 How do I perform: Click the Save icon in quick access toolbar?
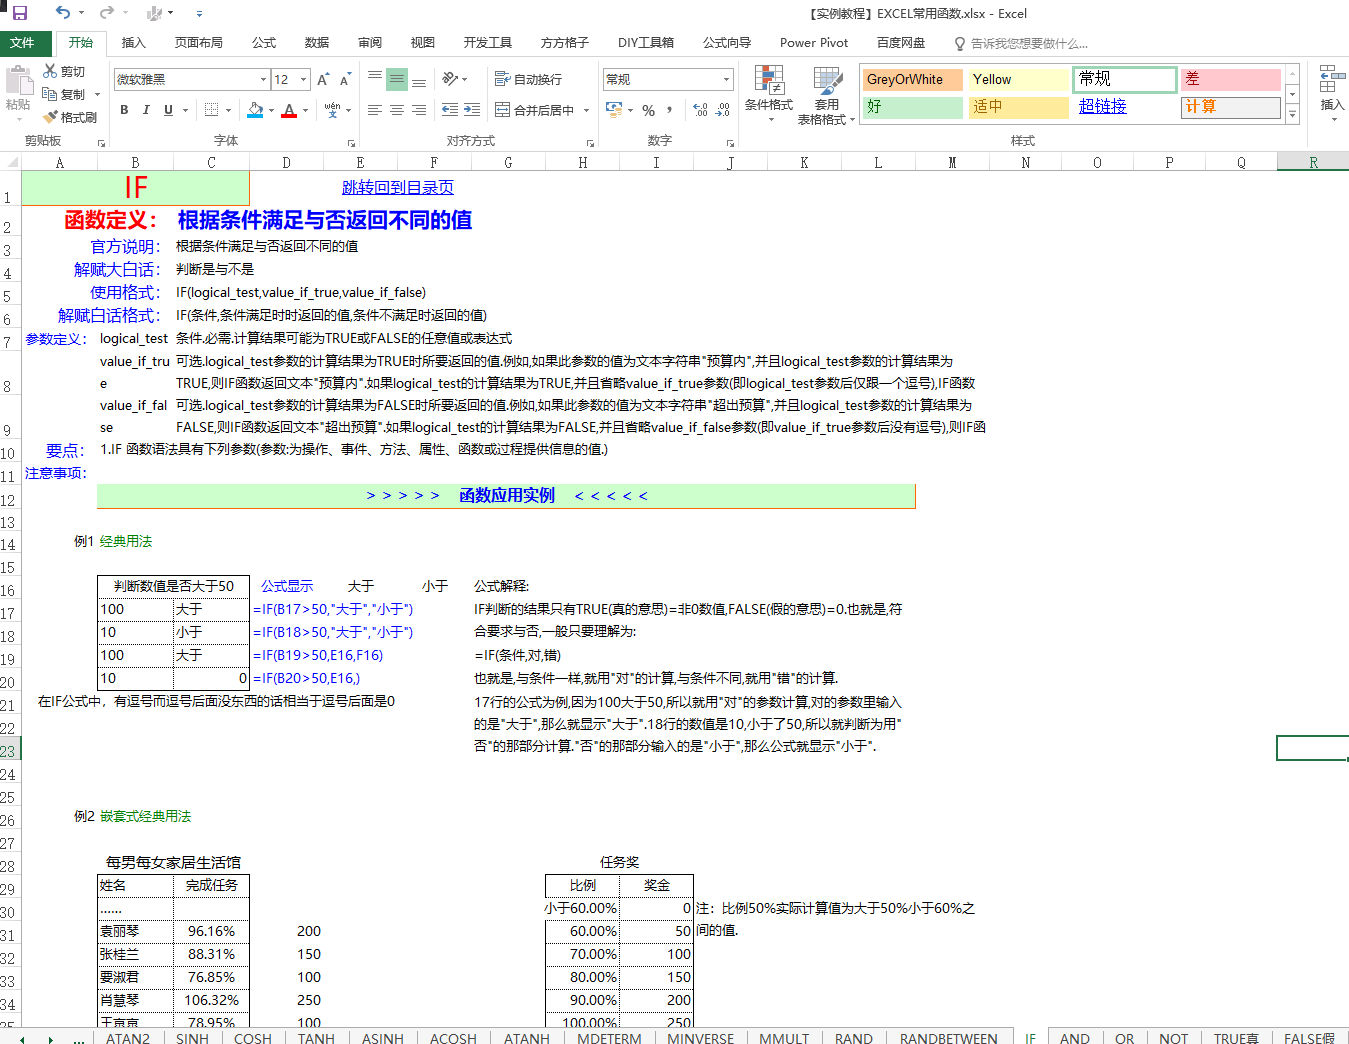(20, 13)
